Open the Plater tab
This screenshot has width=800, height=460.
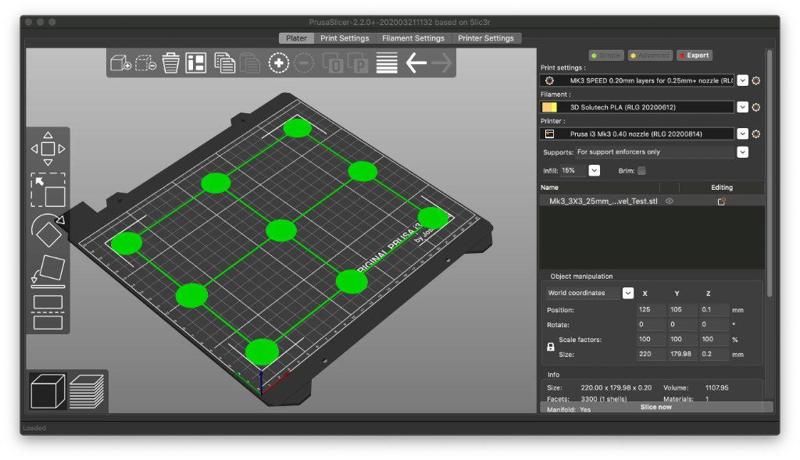click(296, 38)
